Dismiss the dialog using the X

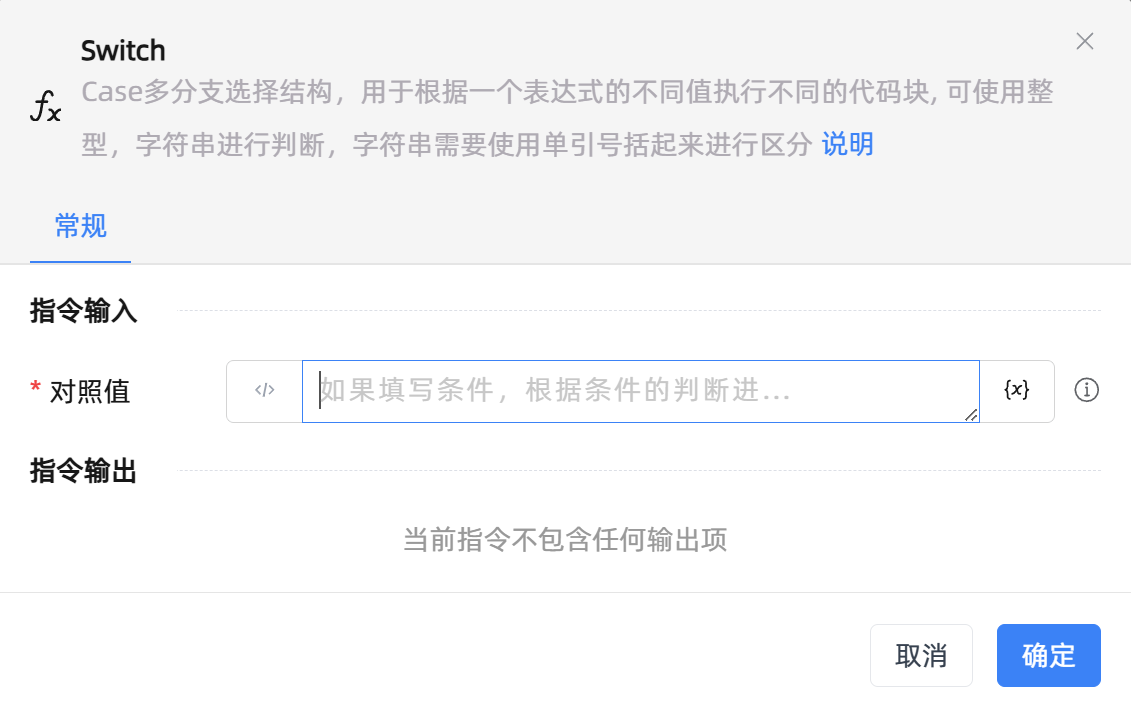pyautogui.click(x=1084, y=42)
